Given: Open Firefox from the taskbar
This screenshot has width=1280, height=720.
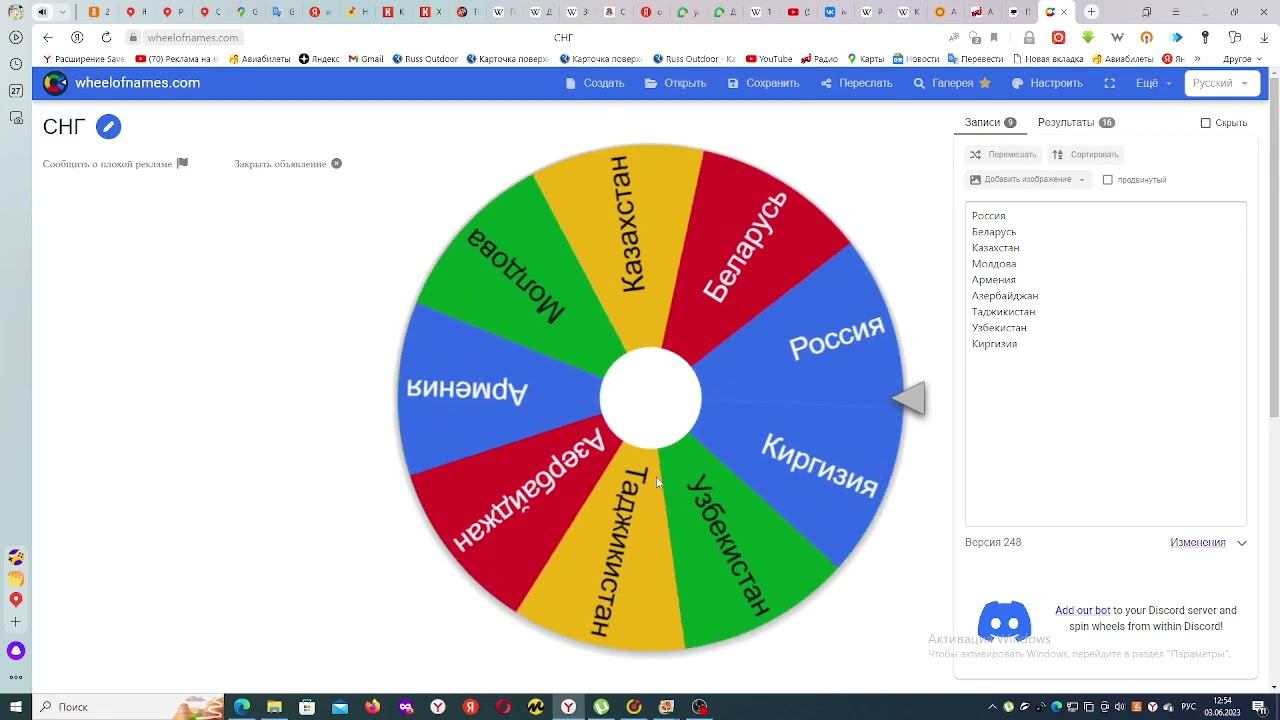Looking at the screenshot, I should point(373,707).
